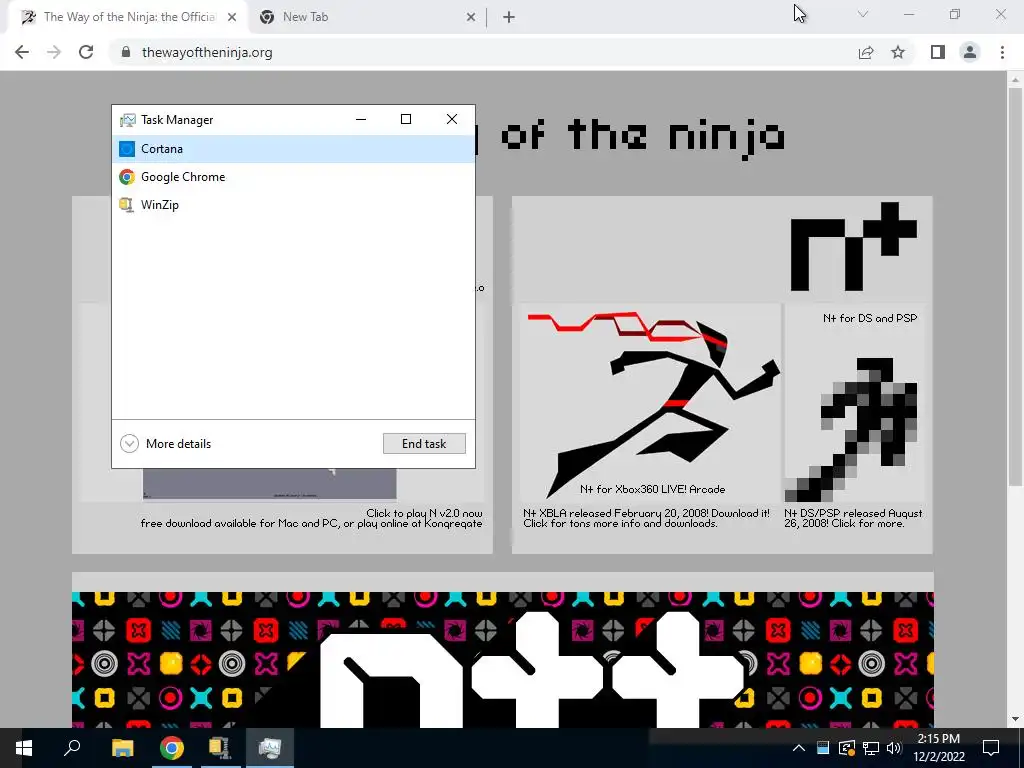Click the volume speaker tray icon
Image resolution: width=1024 pixels, height=768 pixels.
894,748
